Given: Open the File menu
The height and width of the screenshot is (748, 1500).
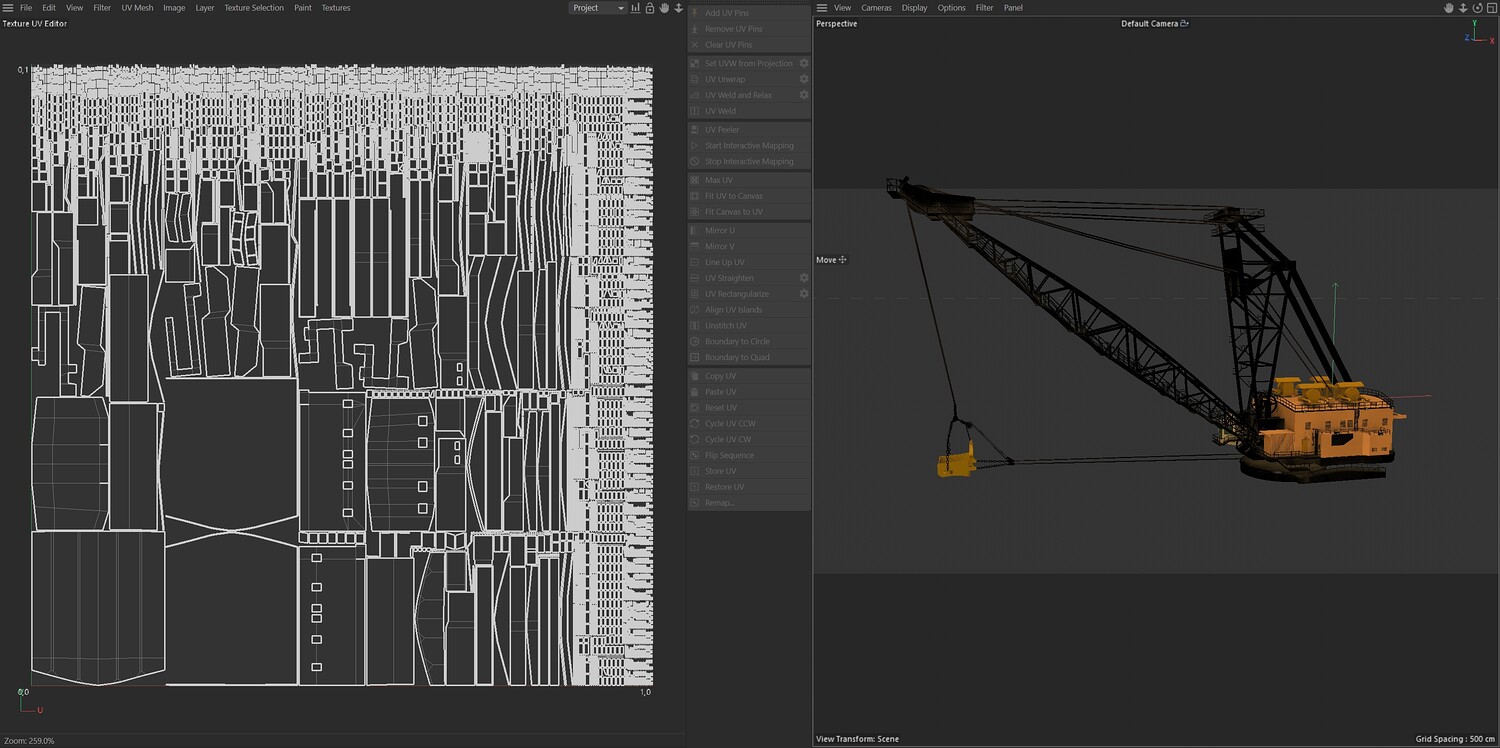Looking at the screenshot, I should (26, 8).
